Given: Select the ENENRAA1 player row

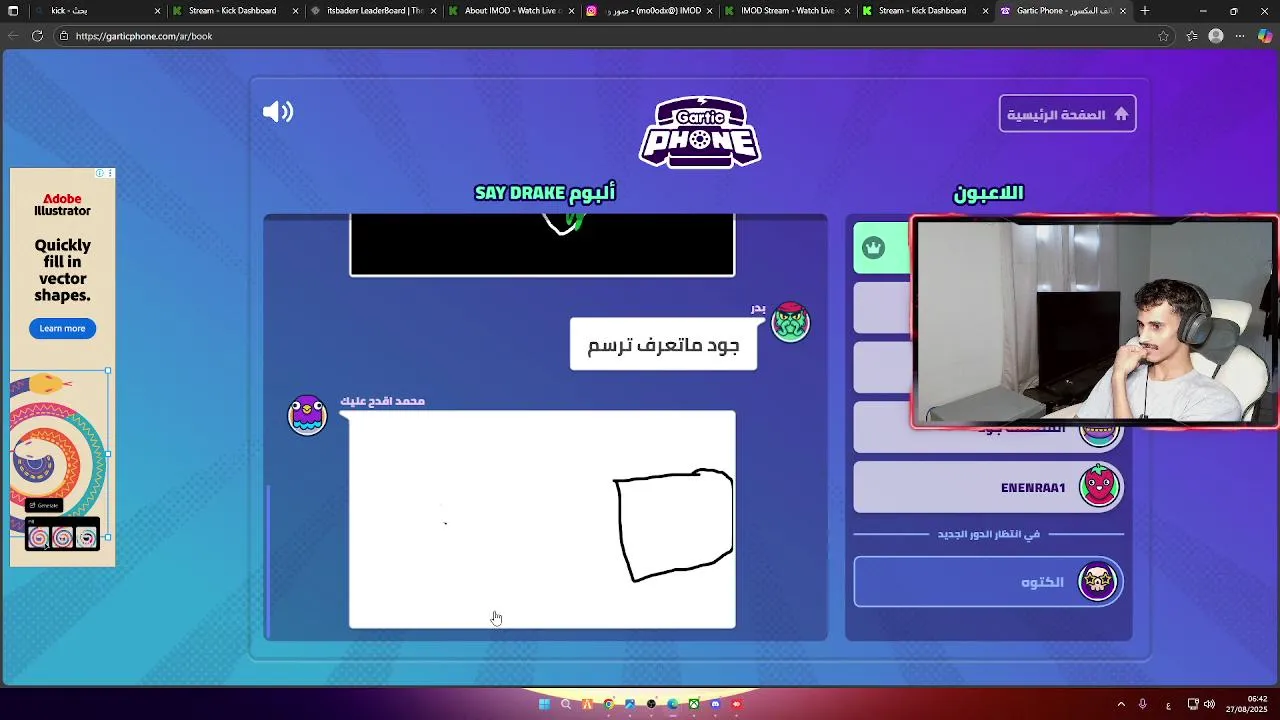Looking at the screenshot, I should click(988, 487).
